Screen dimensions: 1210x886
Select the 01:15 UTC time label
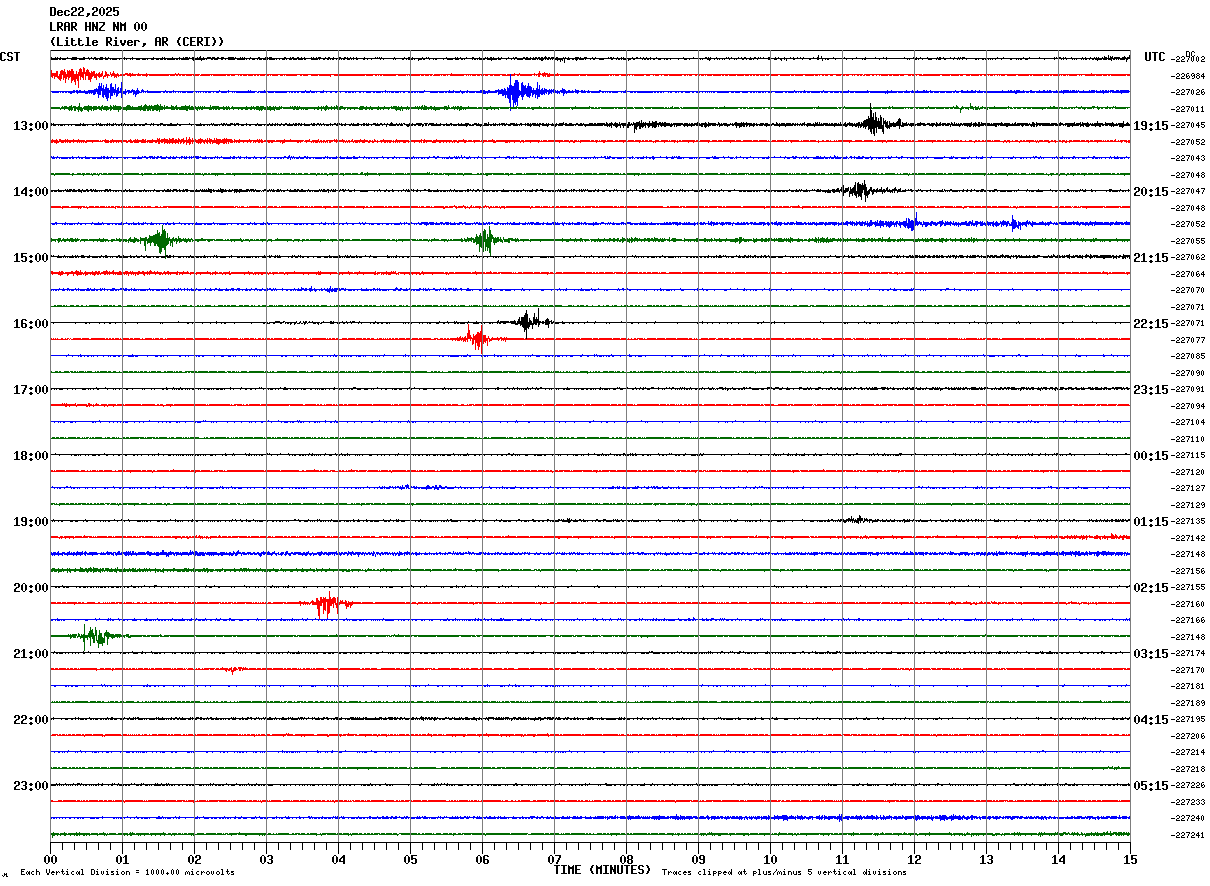point(1150,522)
